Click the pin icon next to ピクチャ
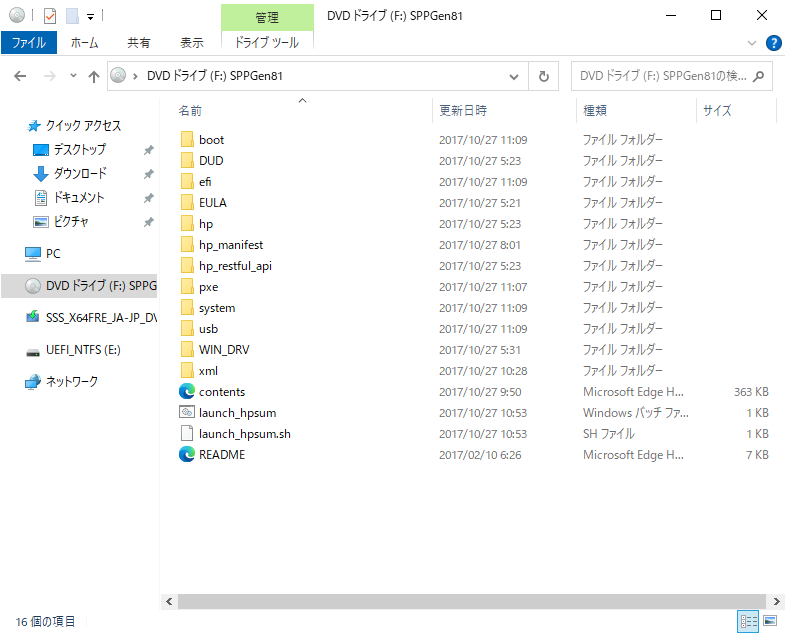The width and height of the screenshot is (786, 634). click(x=148, y=222)
